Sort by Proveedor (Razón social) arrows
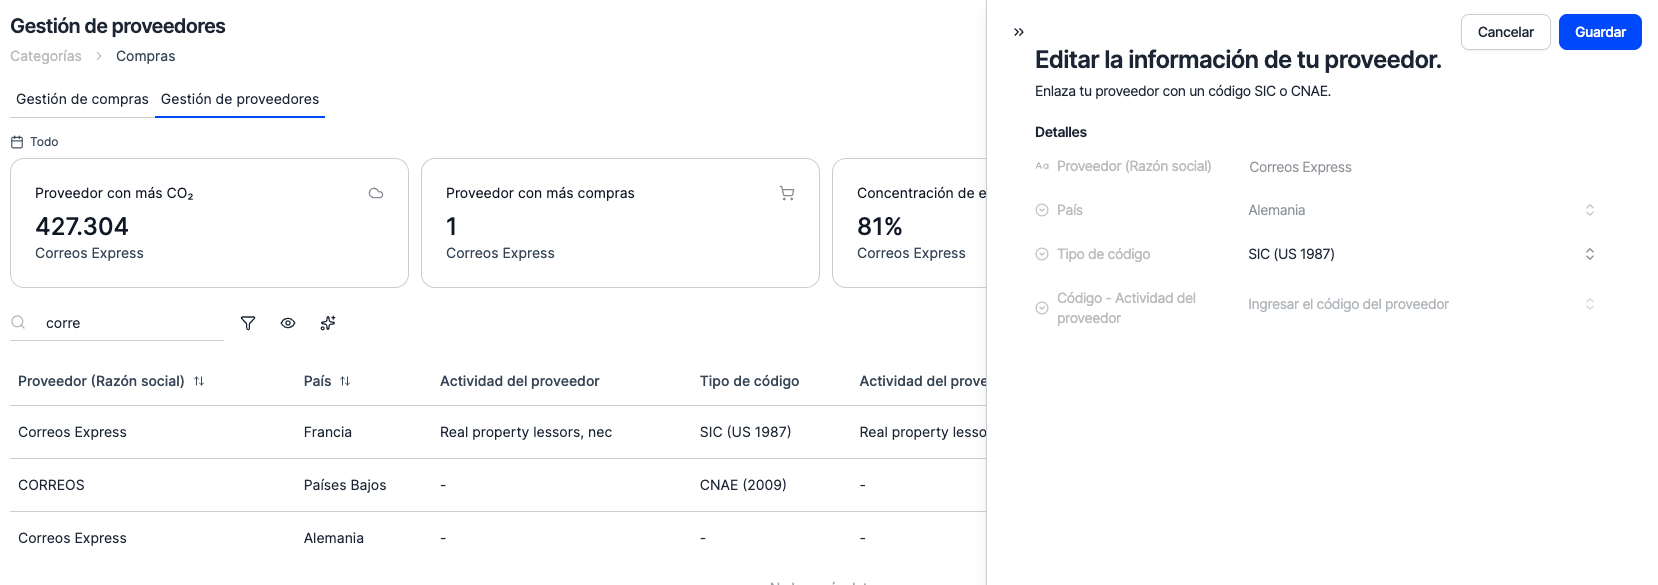Image resolution: width=1658 pixels, height=585 pixels. tap(199, 381)
